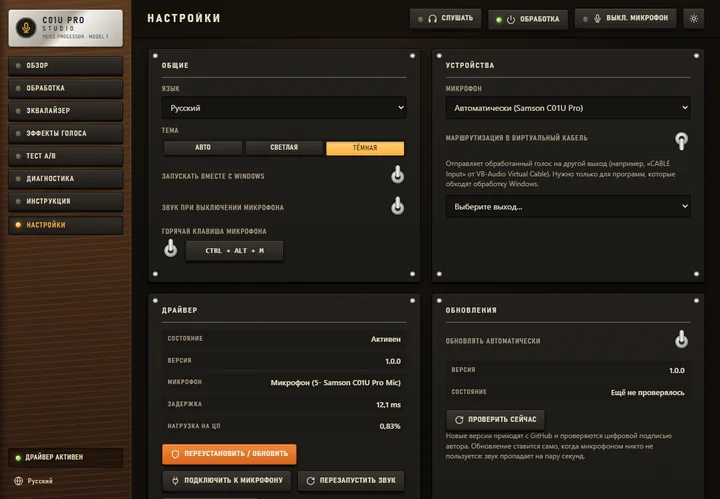The height and width of the screenshot is (499, 720).
Task: Open the Эквалайзер section
Action: [66, 111]
